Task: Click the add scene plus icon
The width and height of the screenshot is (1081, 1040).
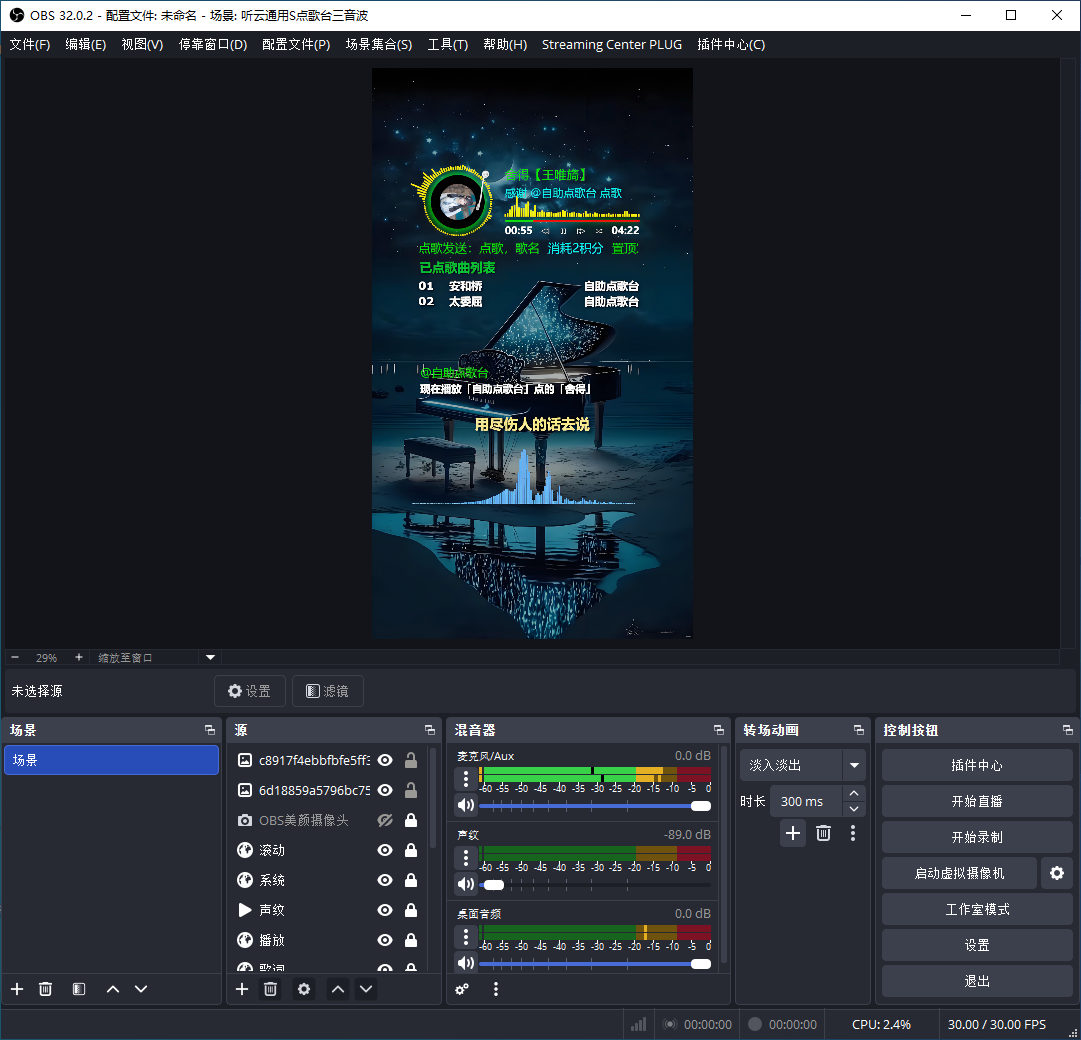Action: click(17, 989)
